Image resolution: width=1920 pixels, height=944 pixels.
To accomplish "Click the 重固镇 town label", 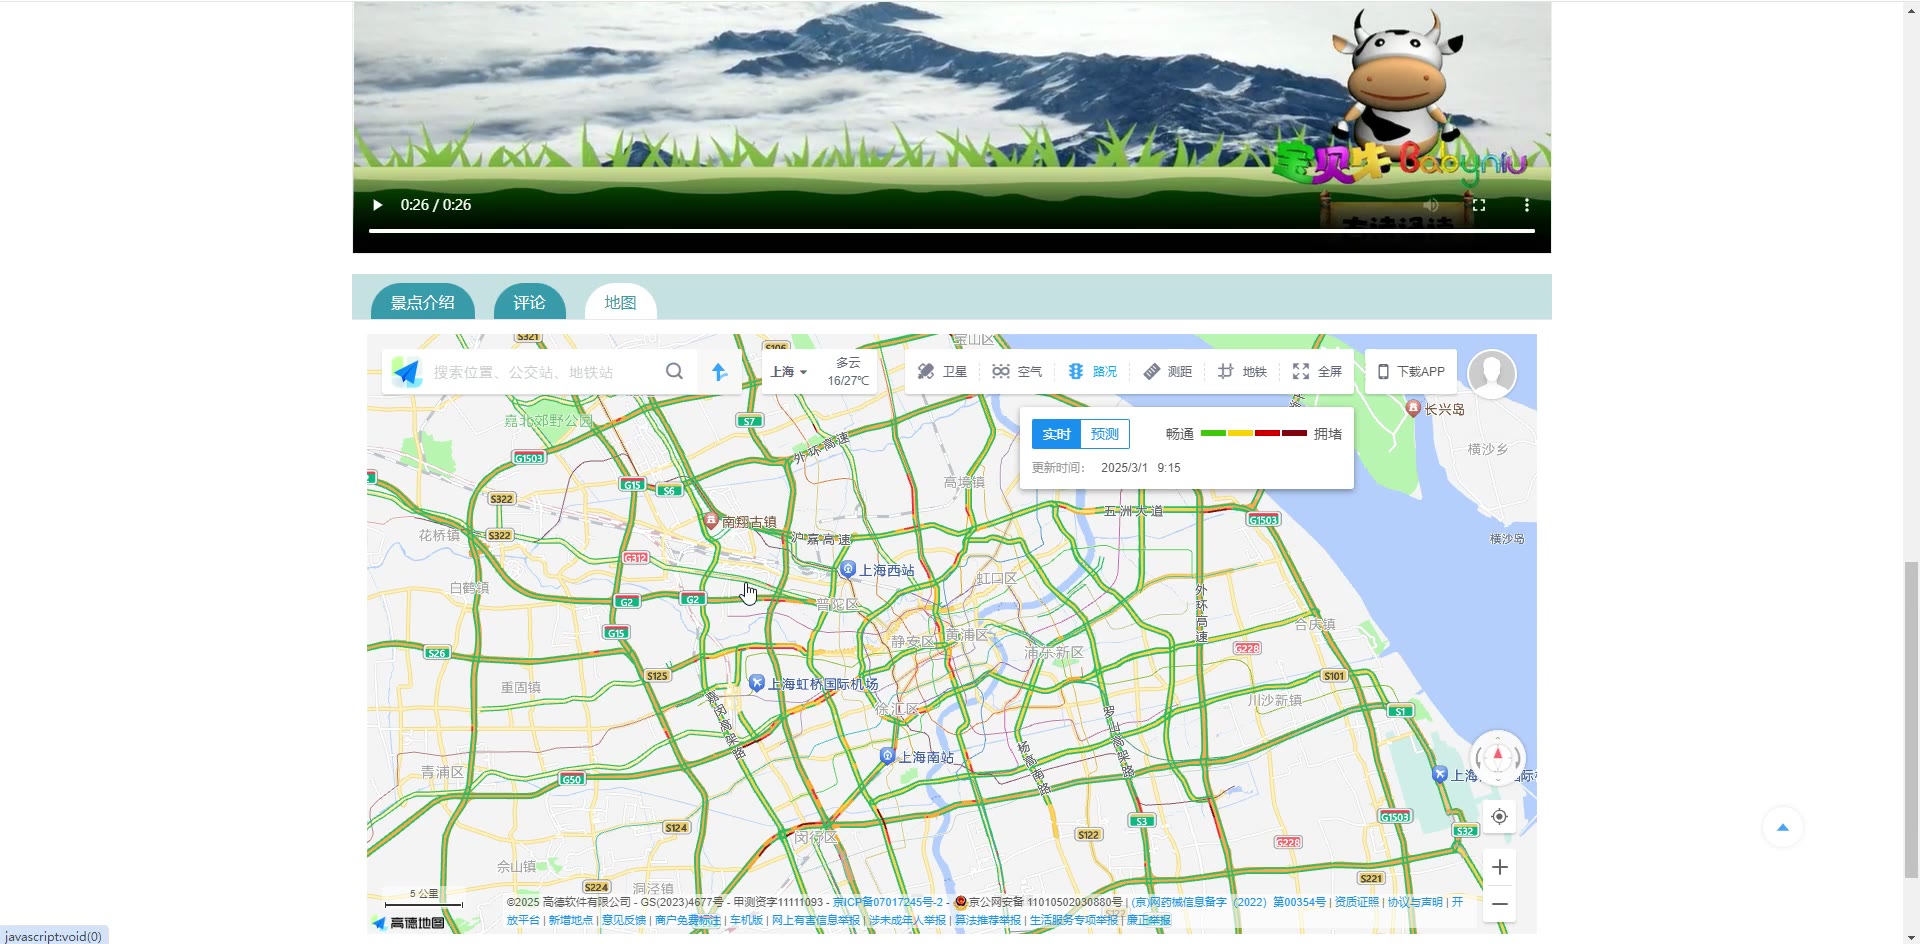I will point(521,687).
